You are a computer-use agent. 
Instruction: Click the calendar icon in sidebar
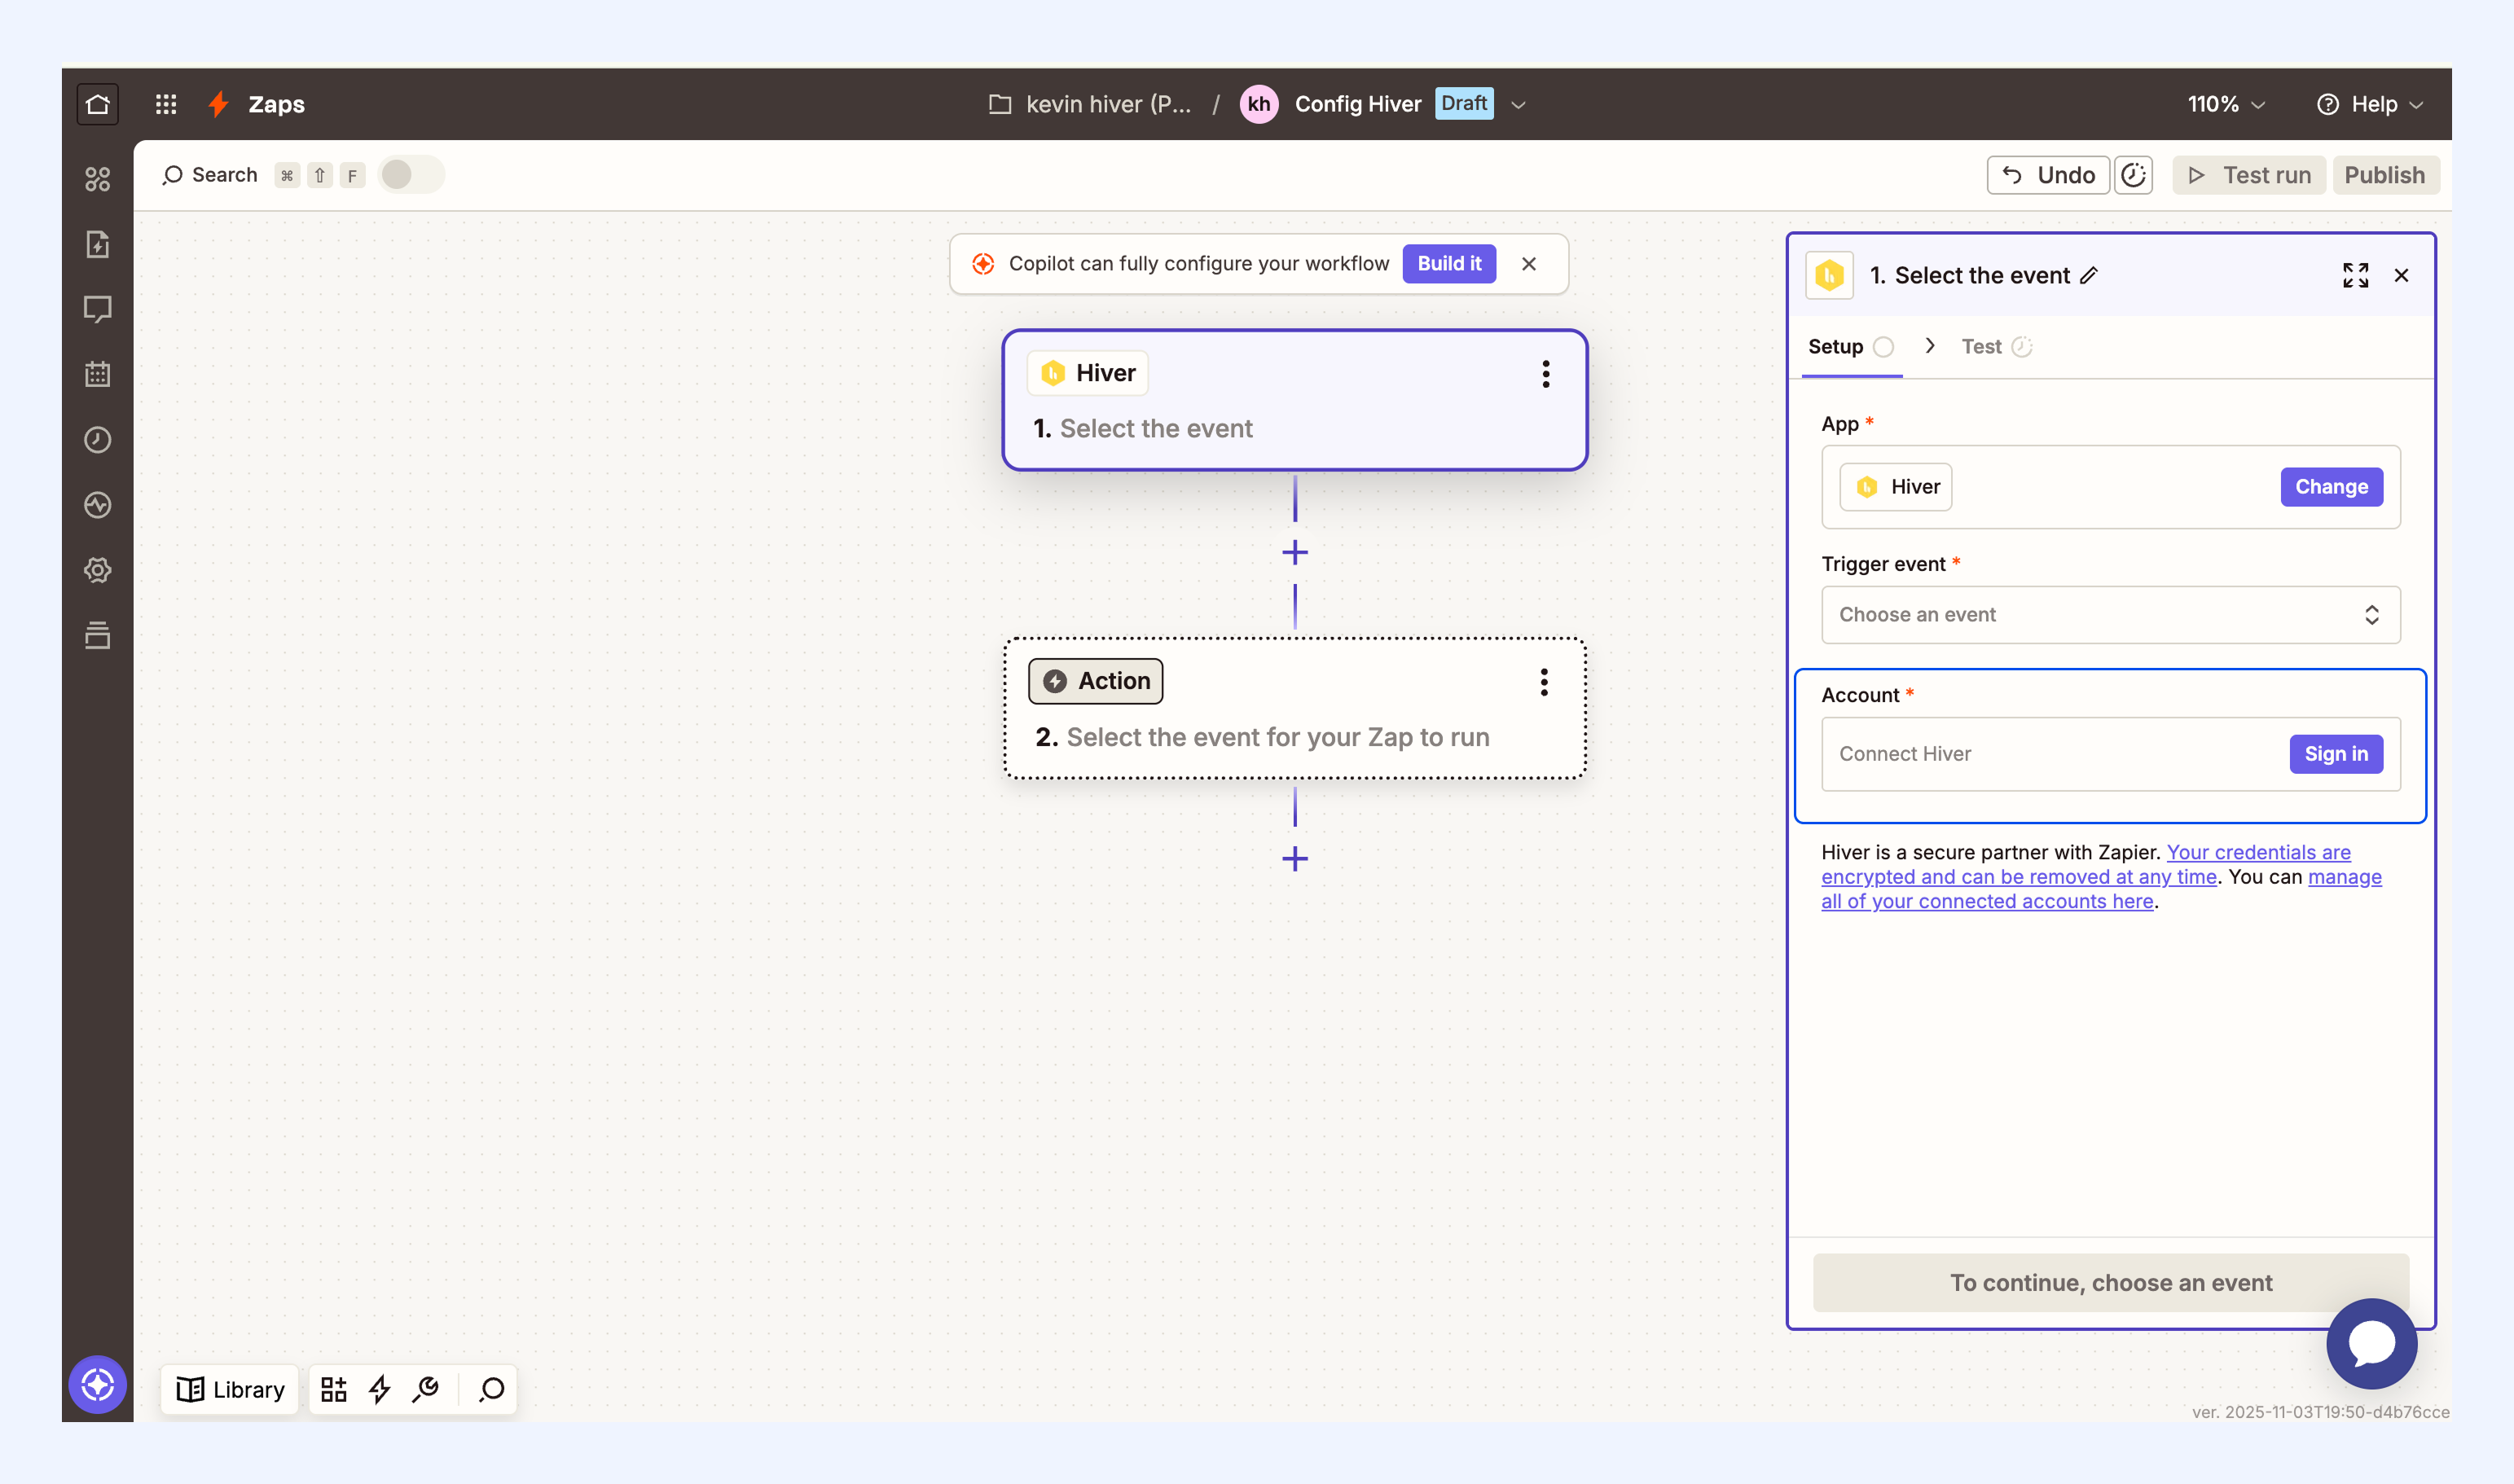(x=98, y=375)
